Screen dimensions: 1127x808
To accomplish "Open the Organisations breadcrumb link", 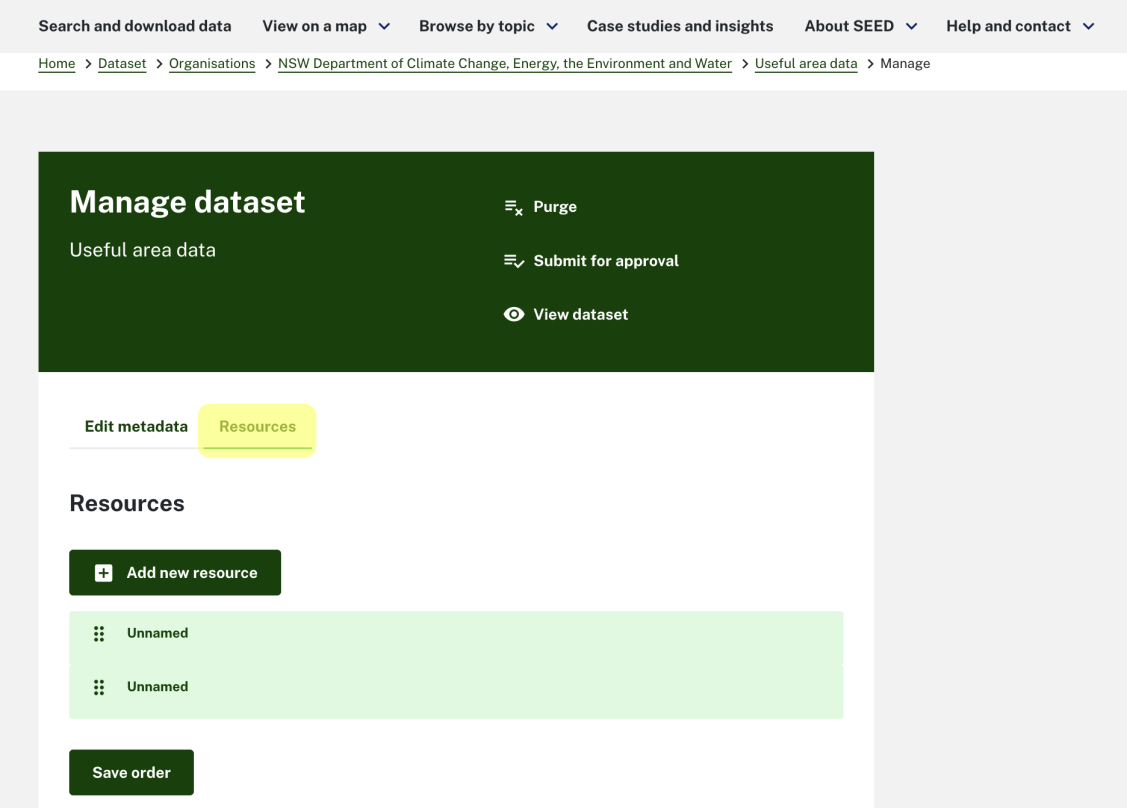I will [x=212, y=63].
